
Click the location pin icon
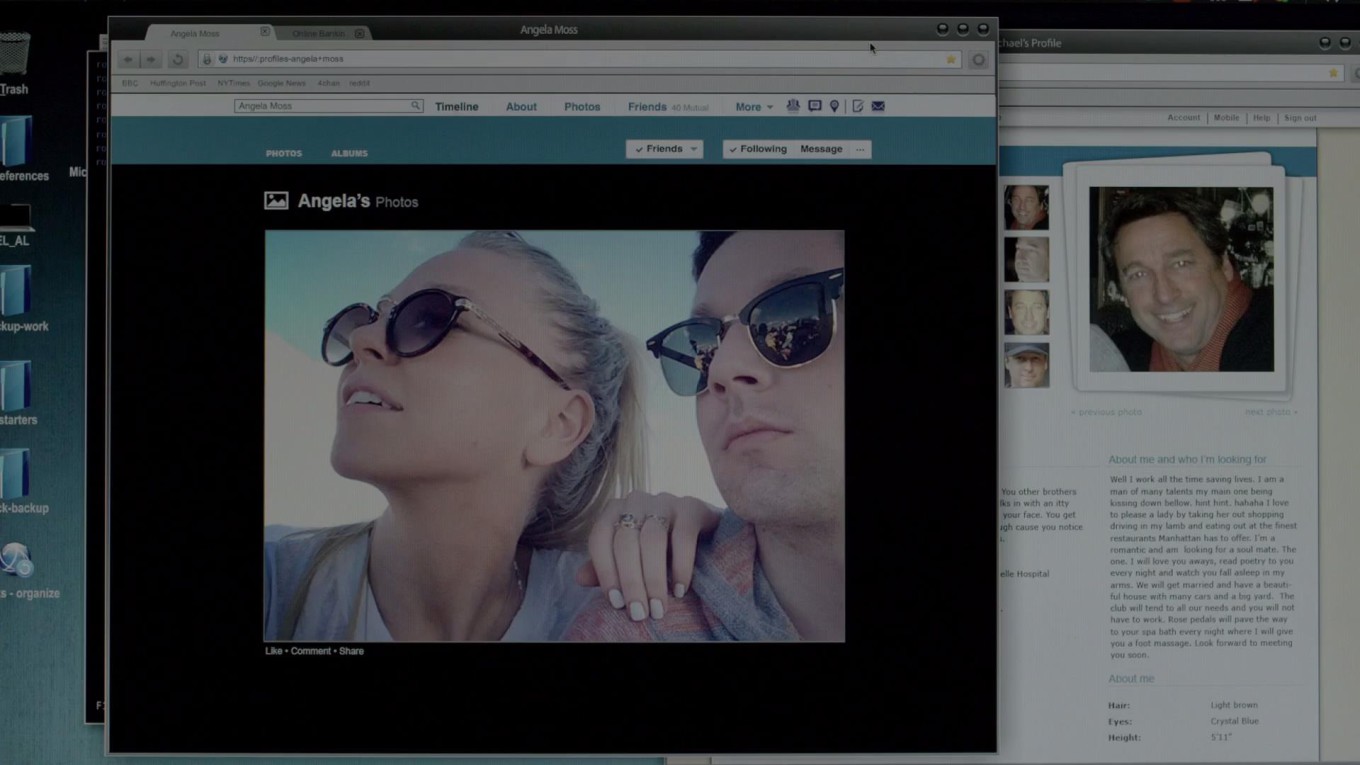click(x=834, y=106)
